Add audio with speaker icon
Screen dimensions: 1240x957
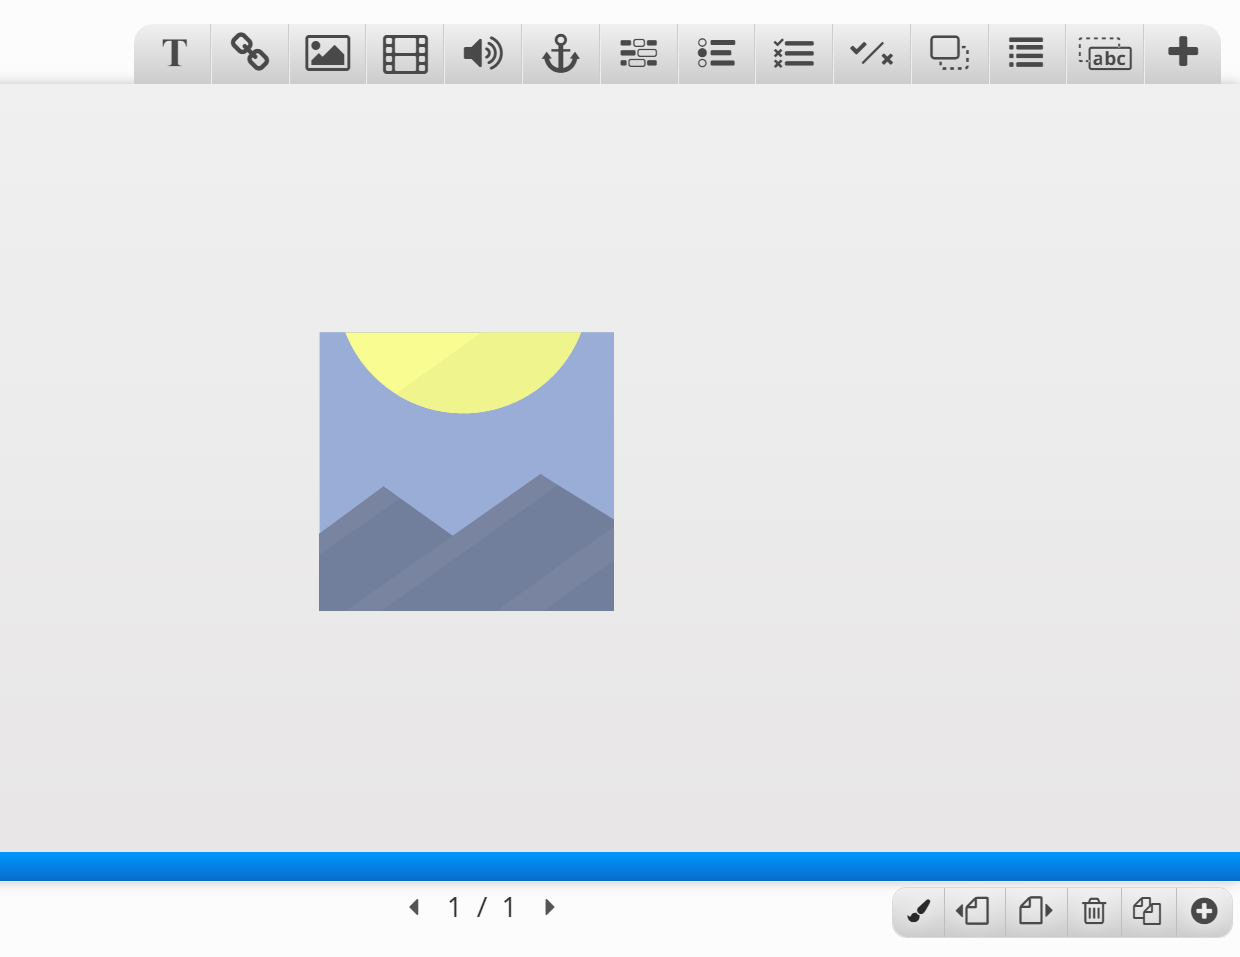[x=483, y=53]
